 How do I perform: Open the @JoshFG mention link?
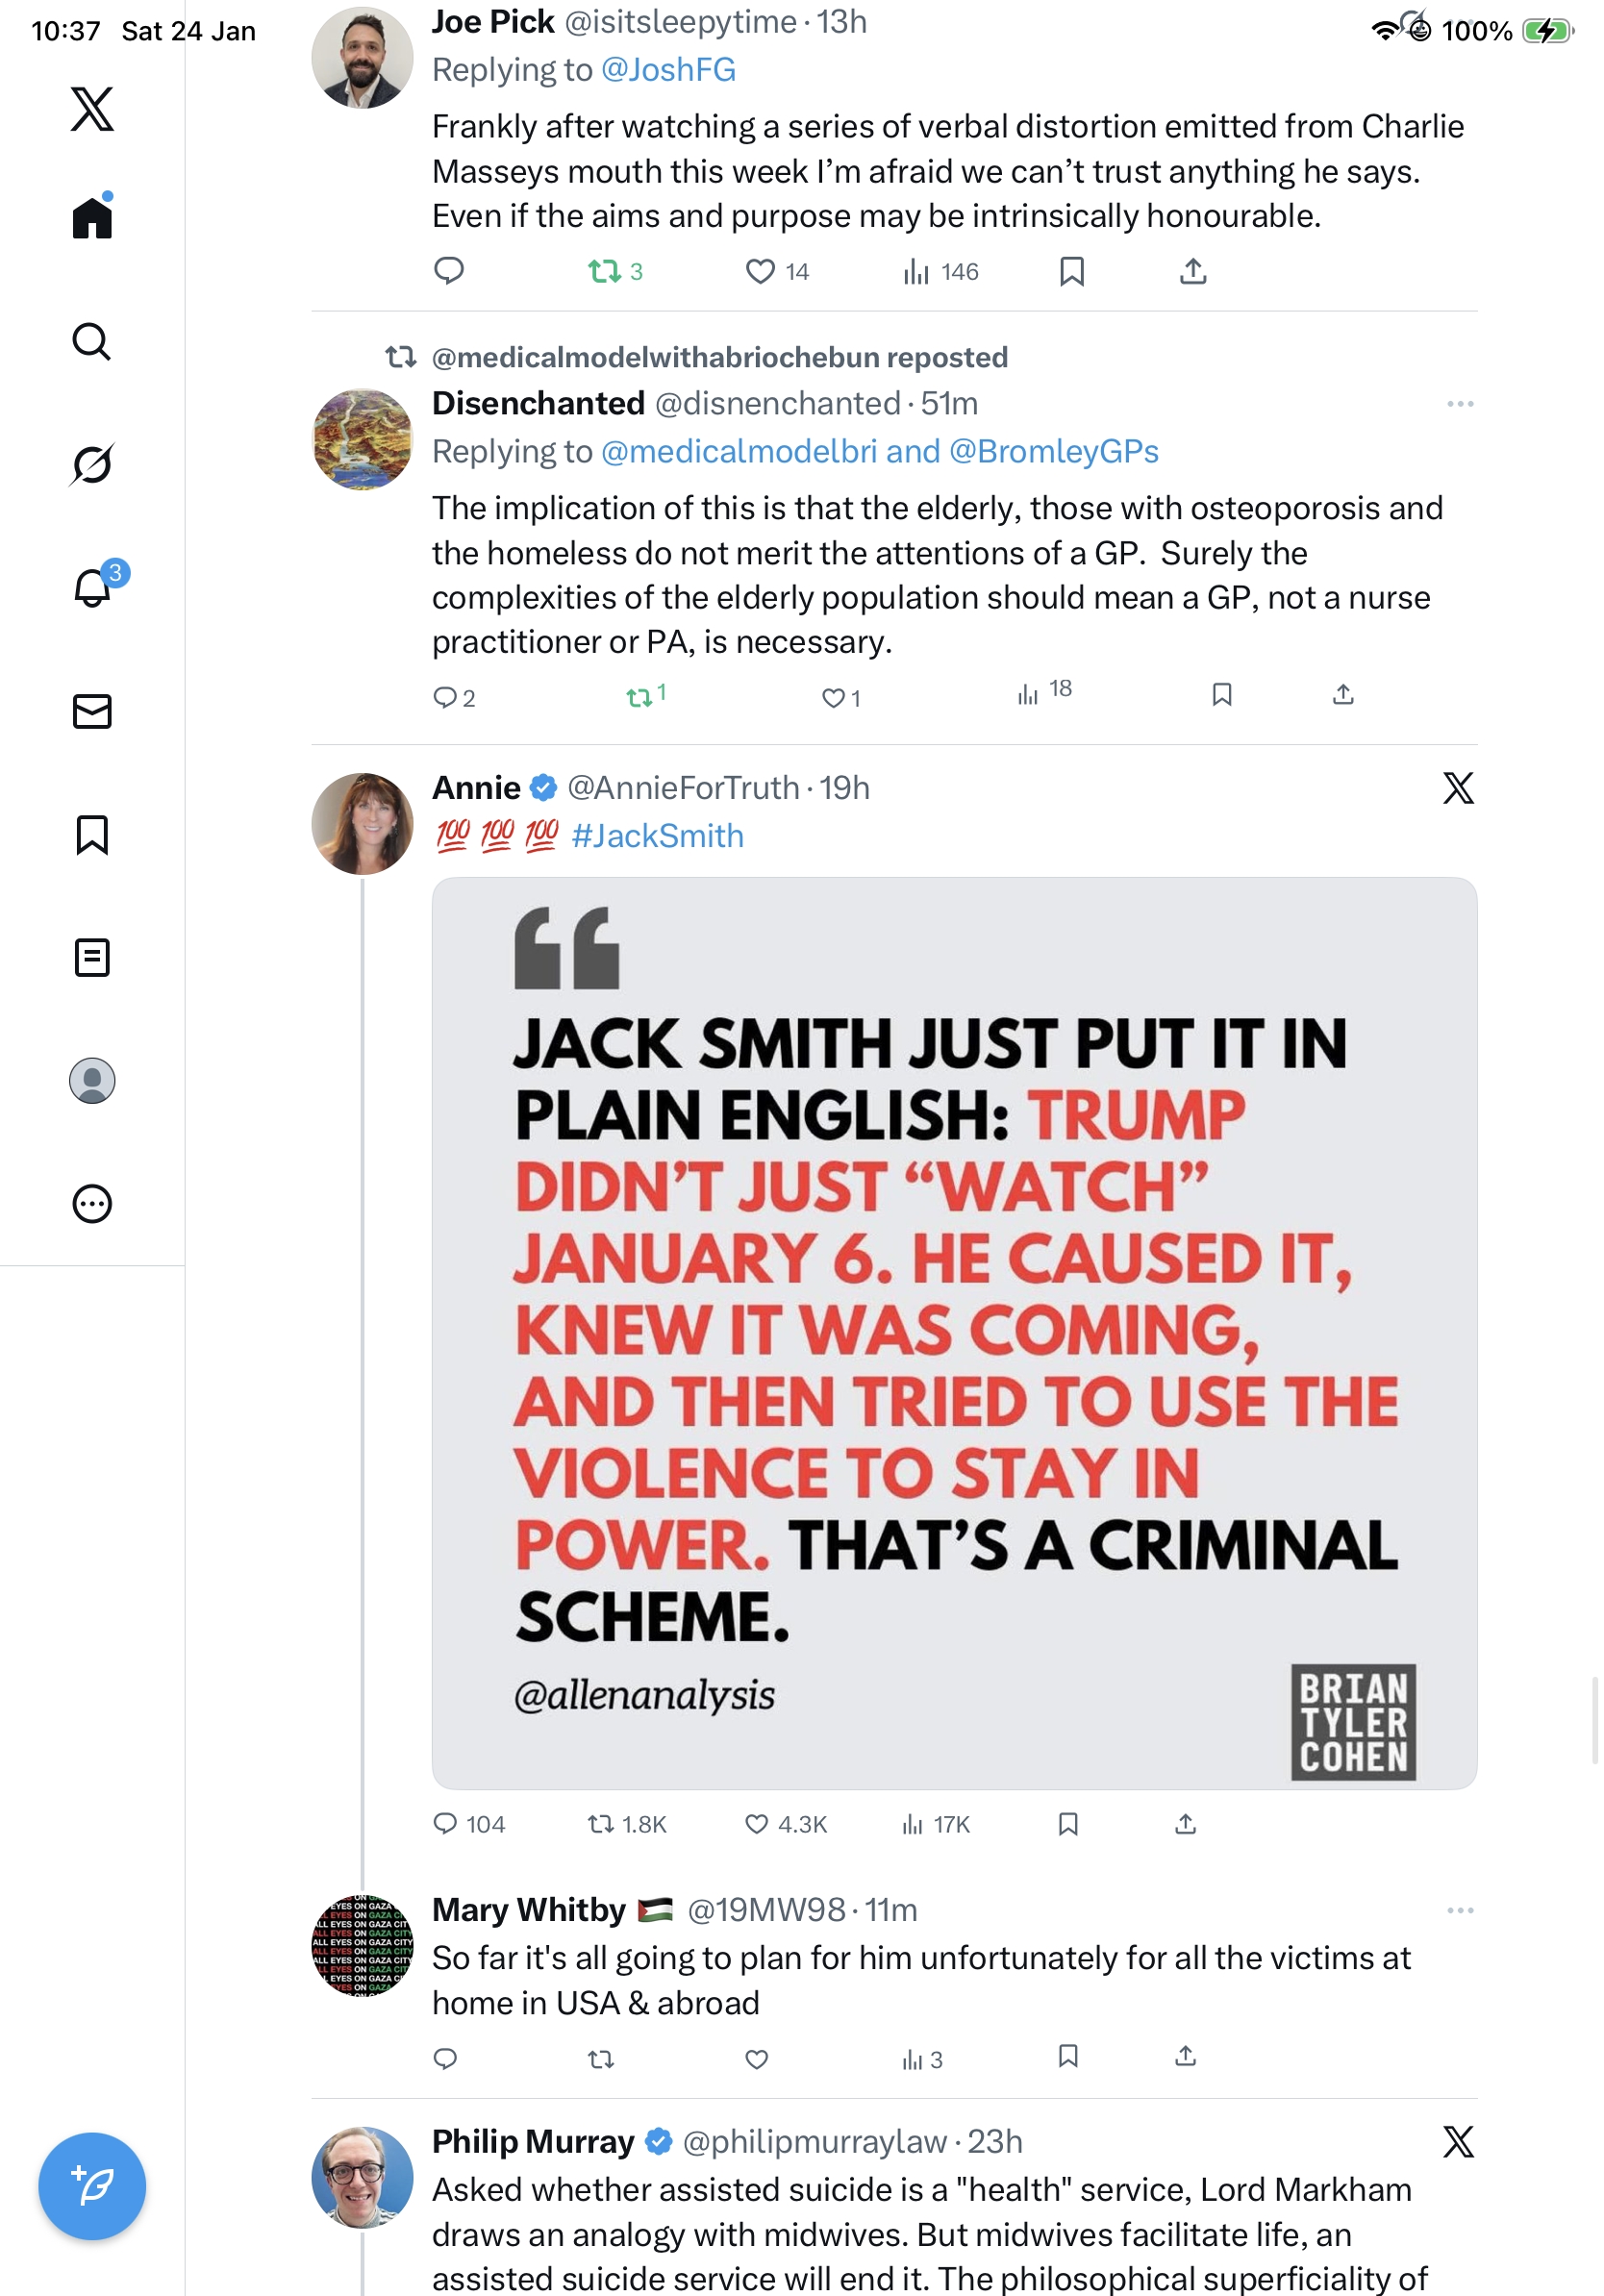(x=668, y=70)
